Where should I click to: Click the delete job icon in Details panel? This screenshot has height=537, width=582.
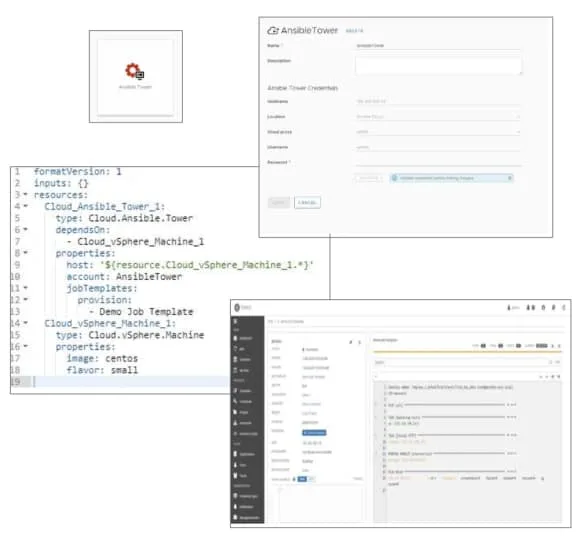click(x=359, y=342)
